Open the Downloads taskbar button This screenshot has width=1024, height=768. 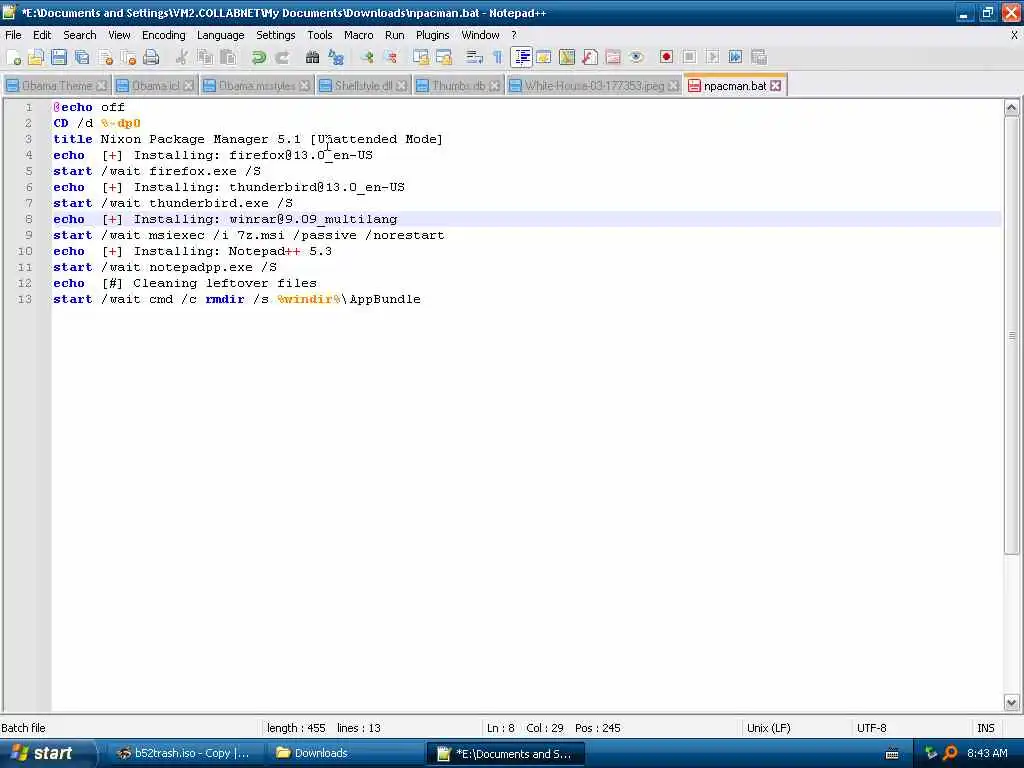(344, 754)
